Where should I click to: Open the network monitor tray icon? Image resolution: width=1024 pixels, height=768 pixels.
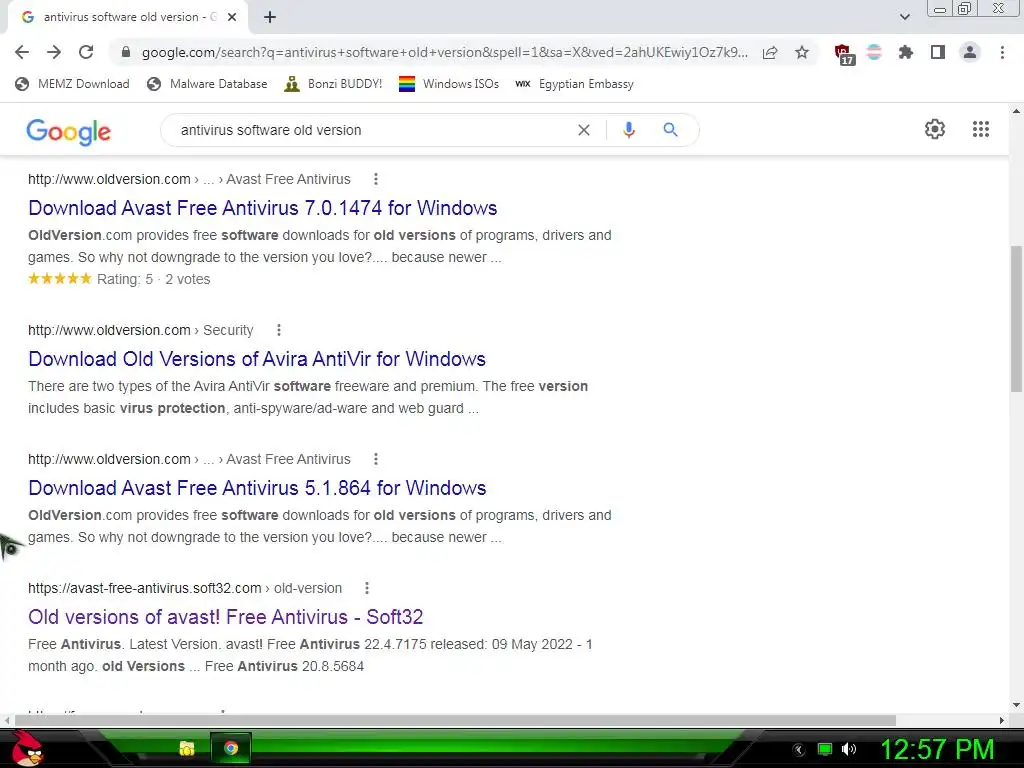tap(825, 749)
